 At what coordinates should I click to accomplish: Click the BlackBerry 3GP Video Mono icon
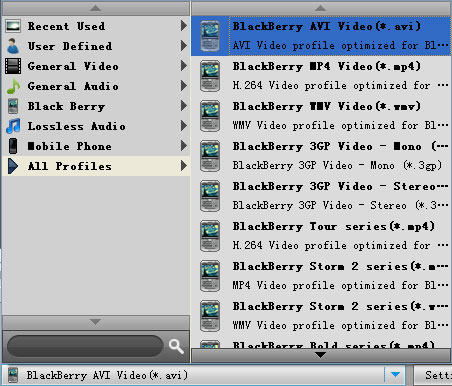click(210, 156)
